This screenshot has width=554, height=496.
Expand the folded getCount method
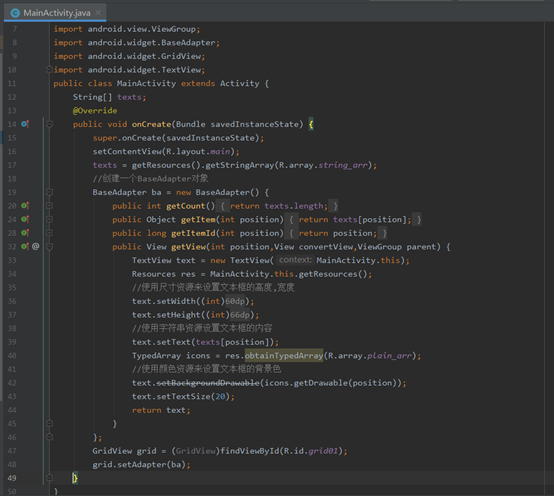pos(49,206)
